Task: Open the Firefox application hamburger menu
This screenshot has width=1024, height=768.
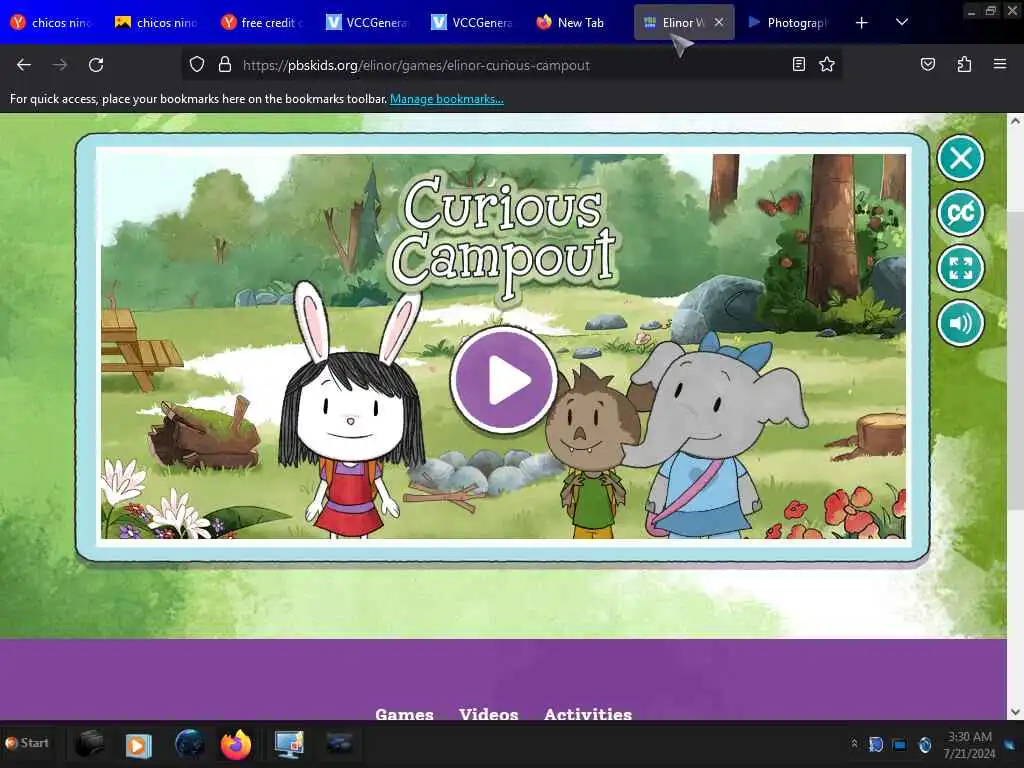Action: click(999, 64)
